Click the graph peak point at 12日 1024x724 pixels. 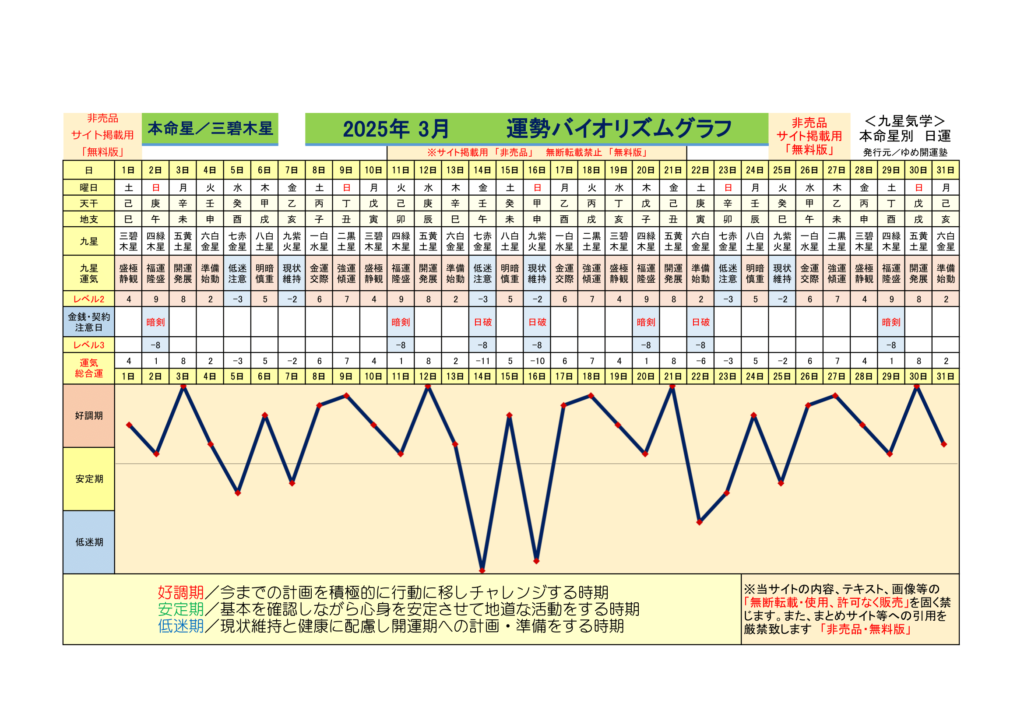click(428, 386)
